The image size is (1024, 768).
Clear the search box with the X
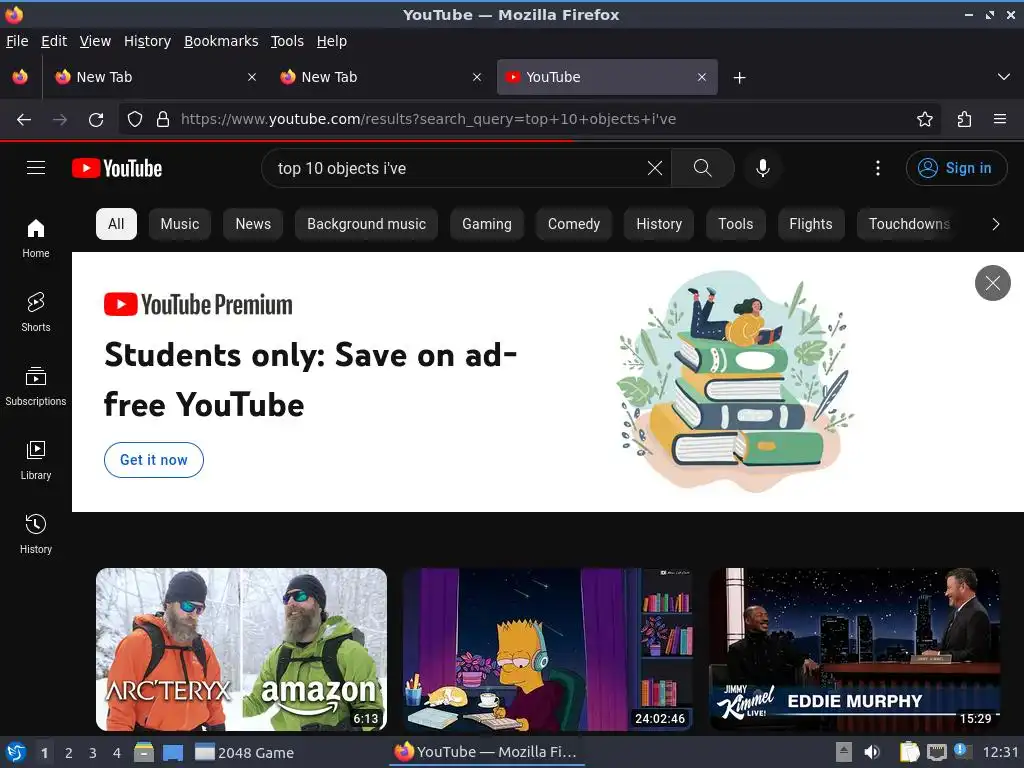pyautogui.click(x=654, y=168)
